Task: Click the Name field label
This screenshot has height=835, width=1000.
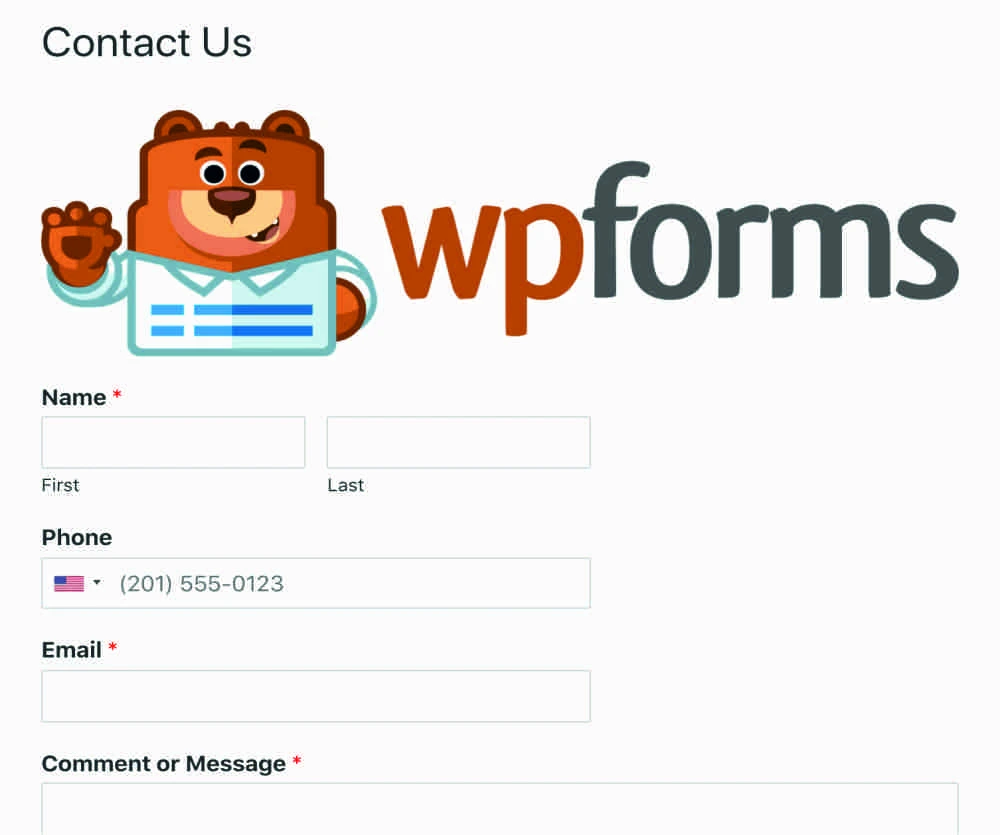Action: 74,397
